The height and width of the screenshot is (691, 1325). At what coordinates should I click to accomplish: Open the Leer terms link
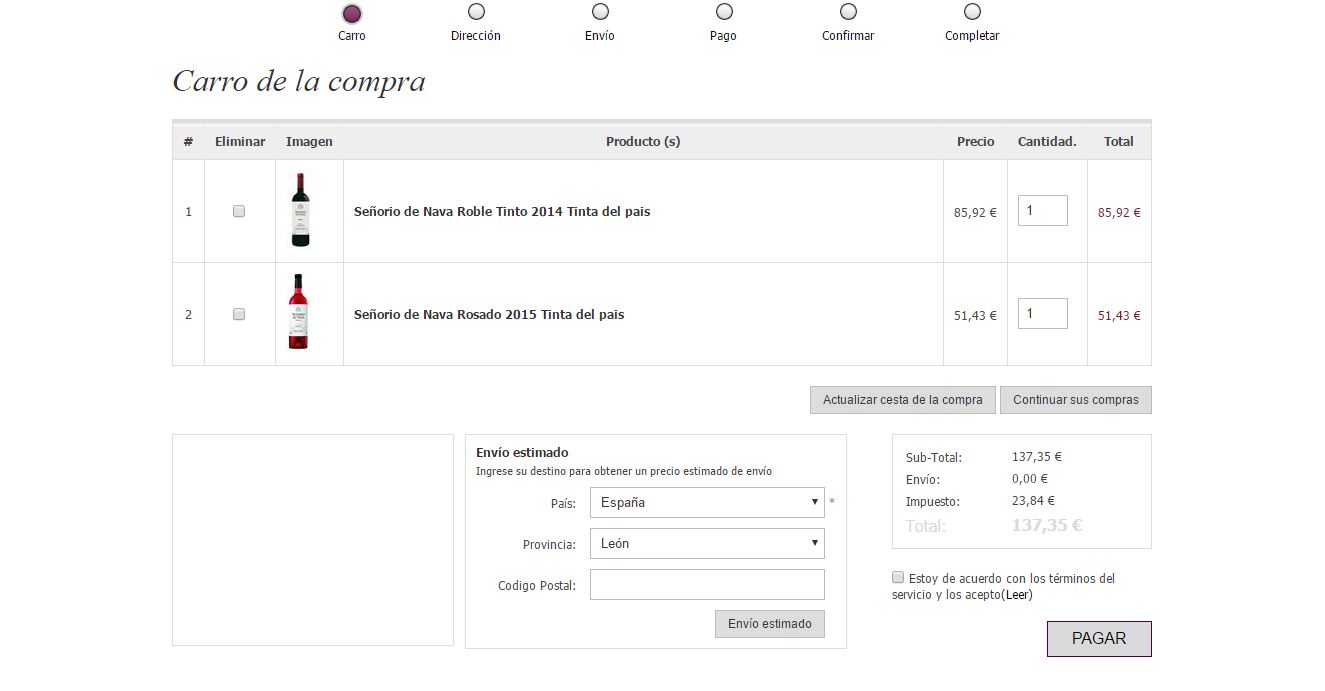[1018, 595]
